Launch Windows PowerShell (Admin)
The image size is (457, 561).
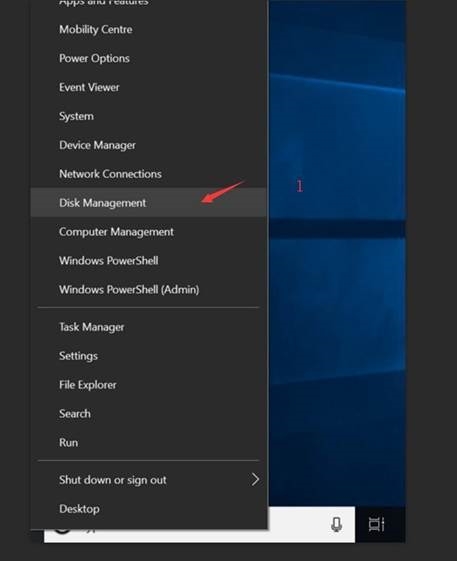(x=149, y=289)
